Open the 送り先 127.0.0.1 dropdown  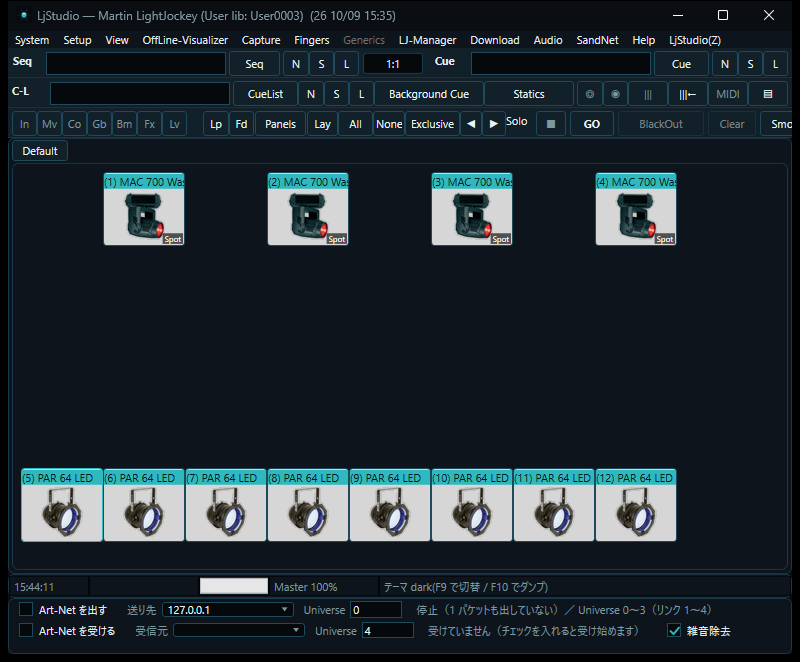(228, 610)
